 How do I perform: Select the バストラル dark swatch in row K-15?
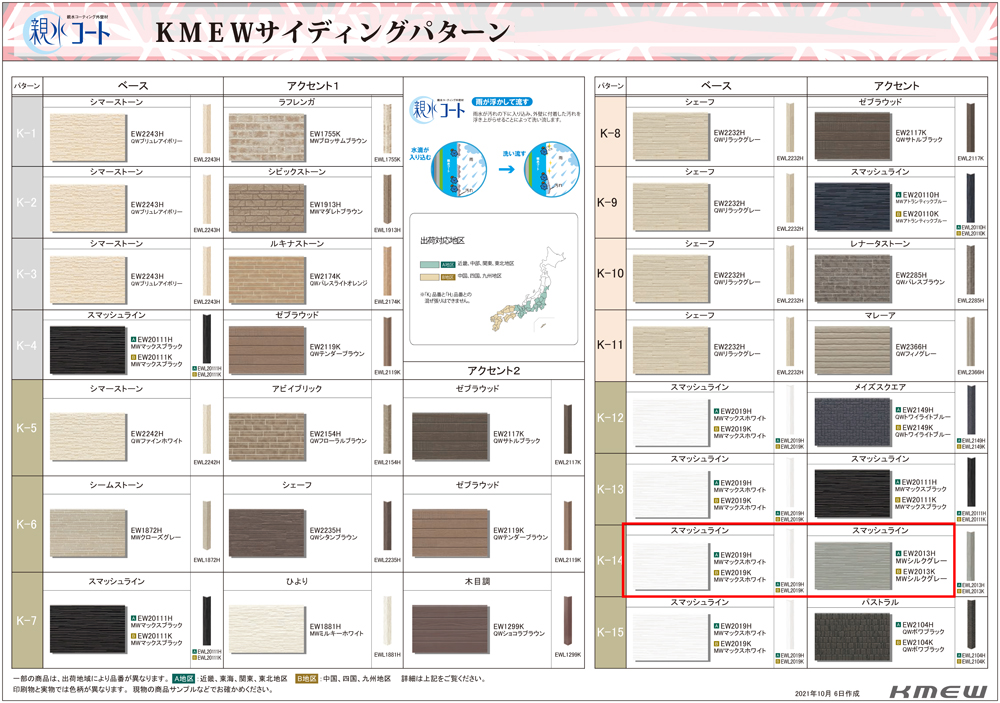(x=853, y=637)
